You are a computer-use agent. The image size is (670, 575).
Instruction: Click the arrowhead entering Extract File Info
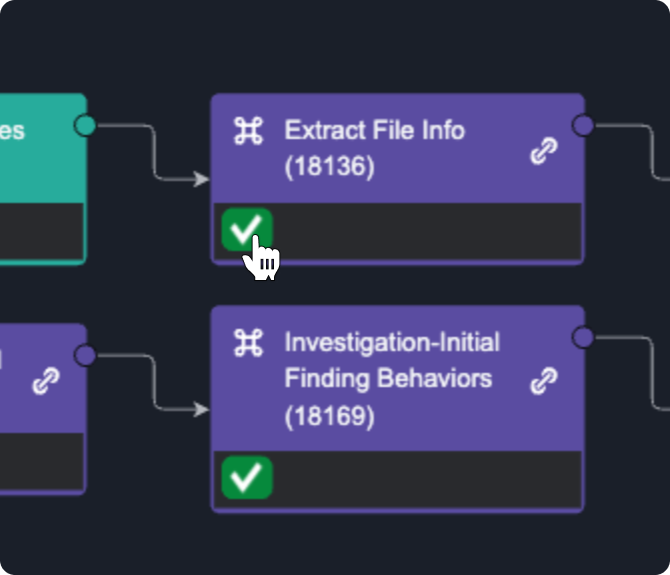click(203, 180)
